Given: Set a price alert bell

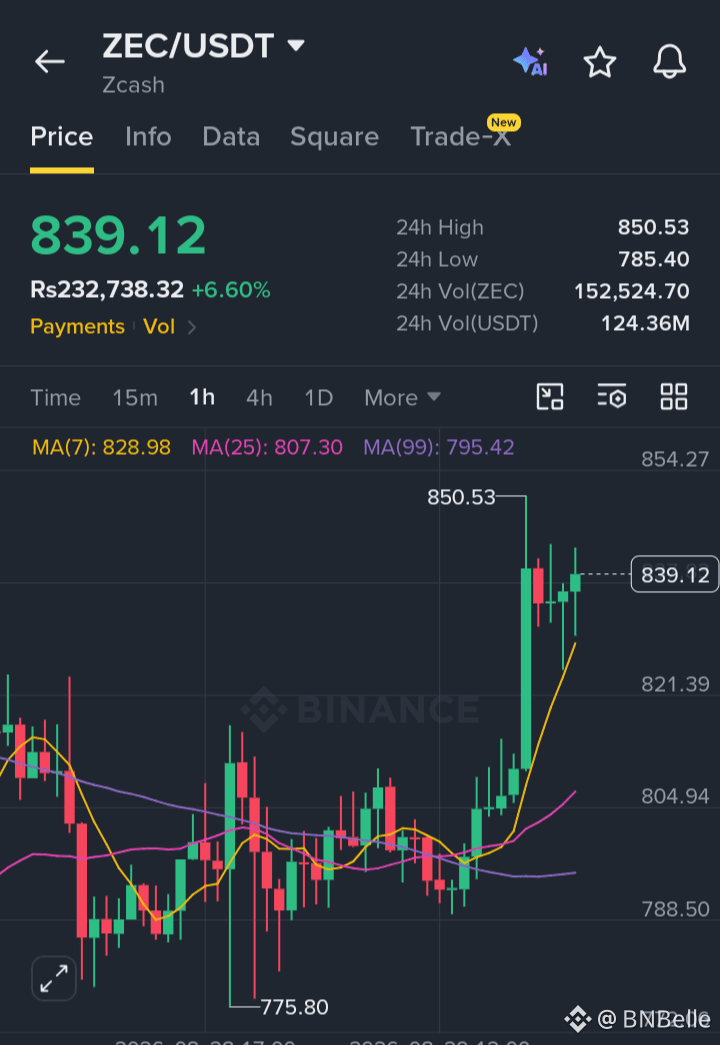Looking at the screenshot, I should point(669,62).
